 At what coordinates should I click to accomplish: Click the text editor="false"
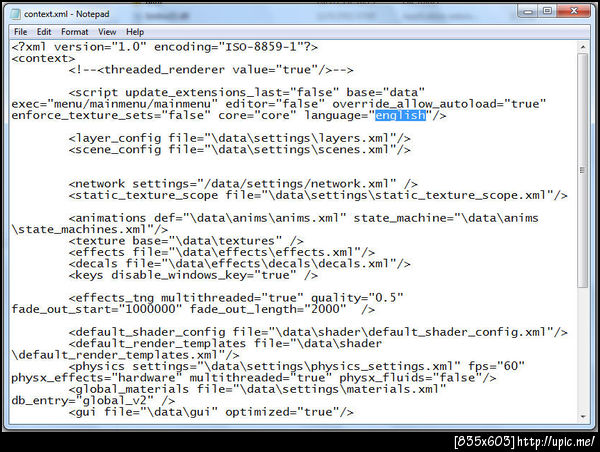point(275,104)
